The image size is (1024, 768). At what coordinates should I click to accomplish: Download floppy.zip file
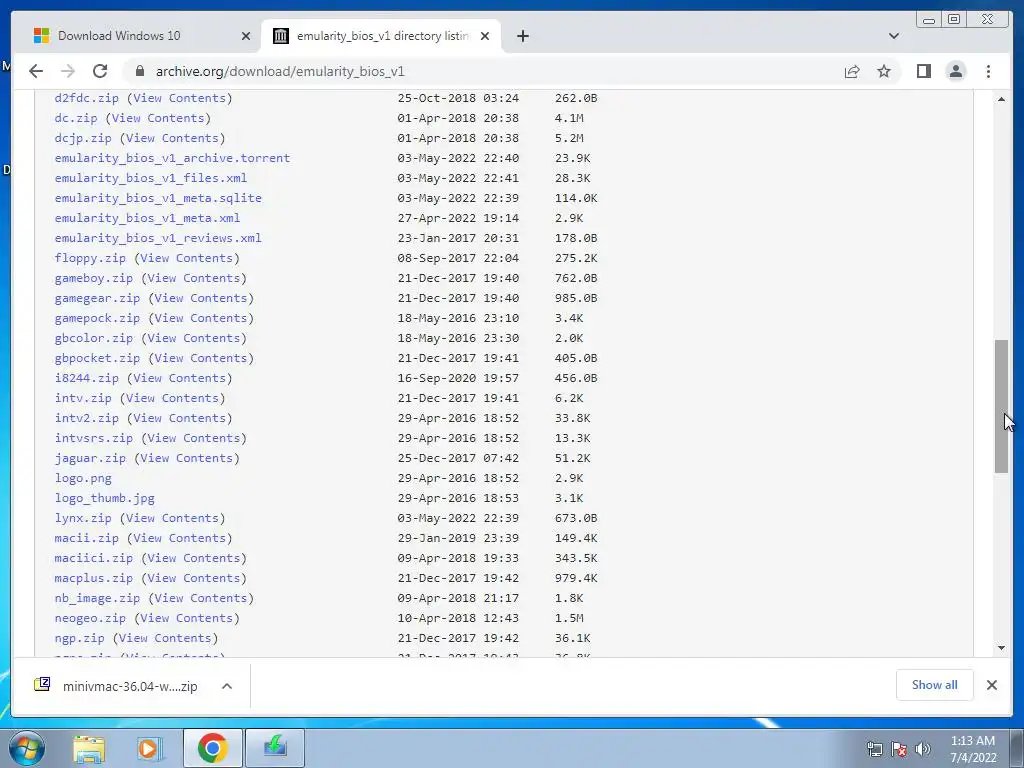90,258
